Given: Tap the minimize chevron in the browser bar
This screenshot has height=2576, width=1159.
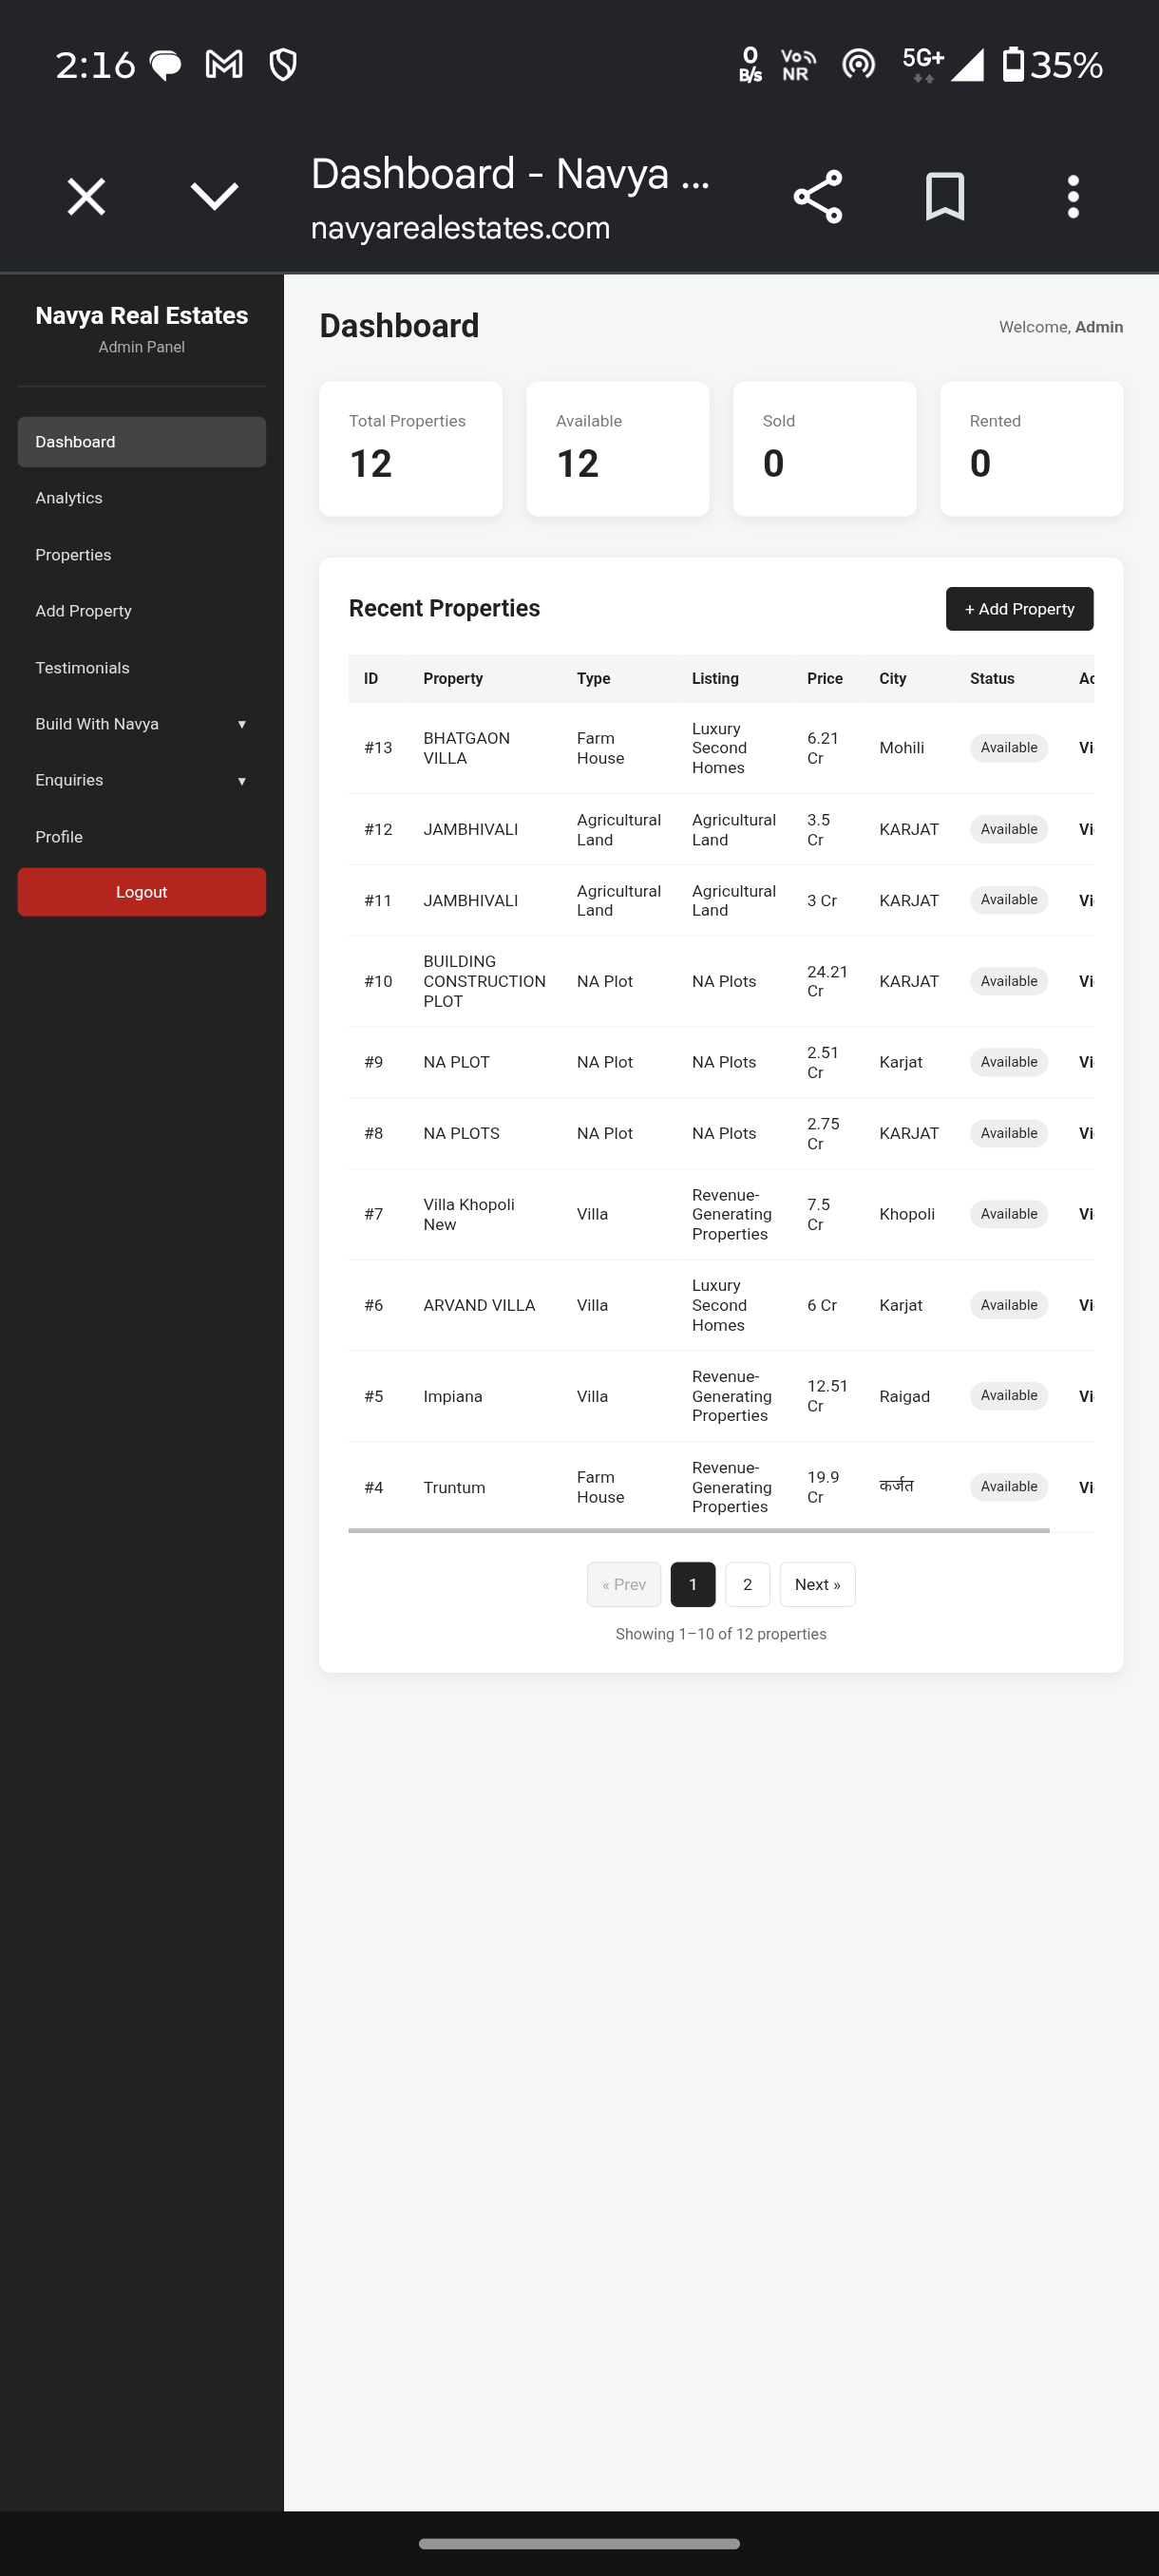Looking at the screenshot, I should [x=214, y=196].
